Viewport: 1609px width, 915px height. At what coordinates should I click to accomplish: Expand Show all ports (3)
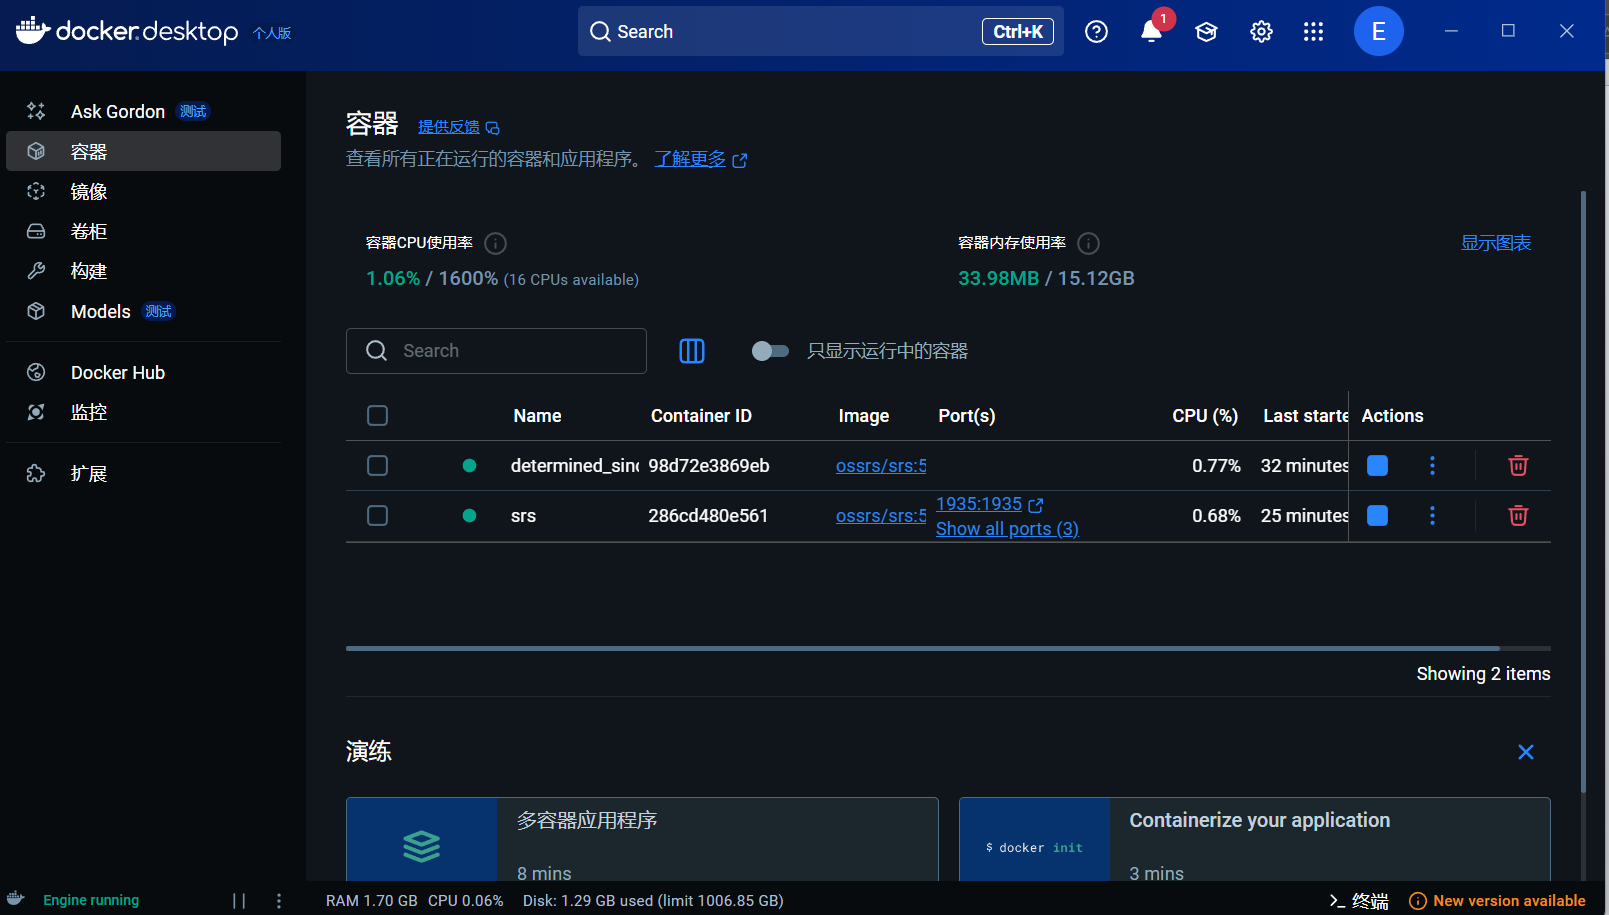1007,528
